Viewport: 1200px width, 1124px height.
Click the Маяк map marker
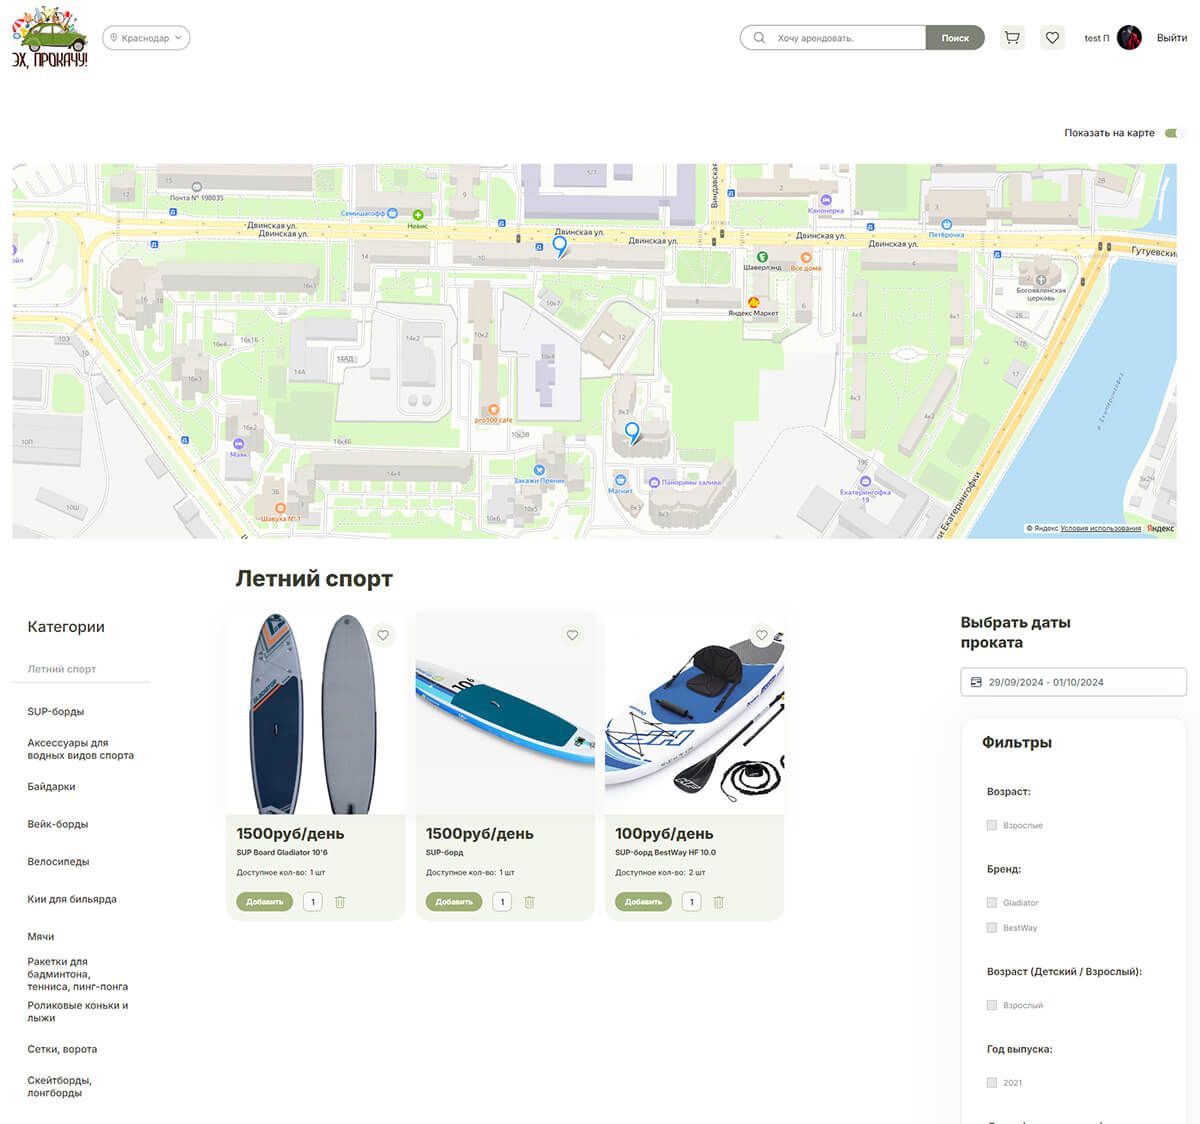point(238,443)
